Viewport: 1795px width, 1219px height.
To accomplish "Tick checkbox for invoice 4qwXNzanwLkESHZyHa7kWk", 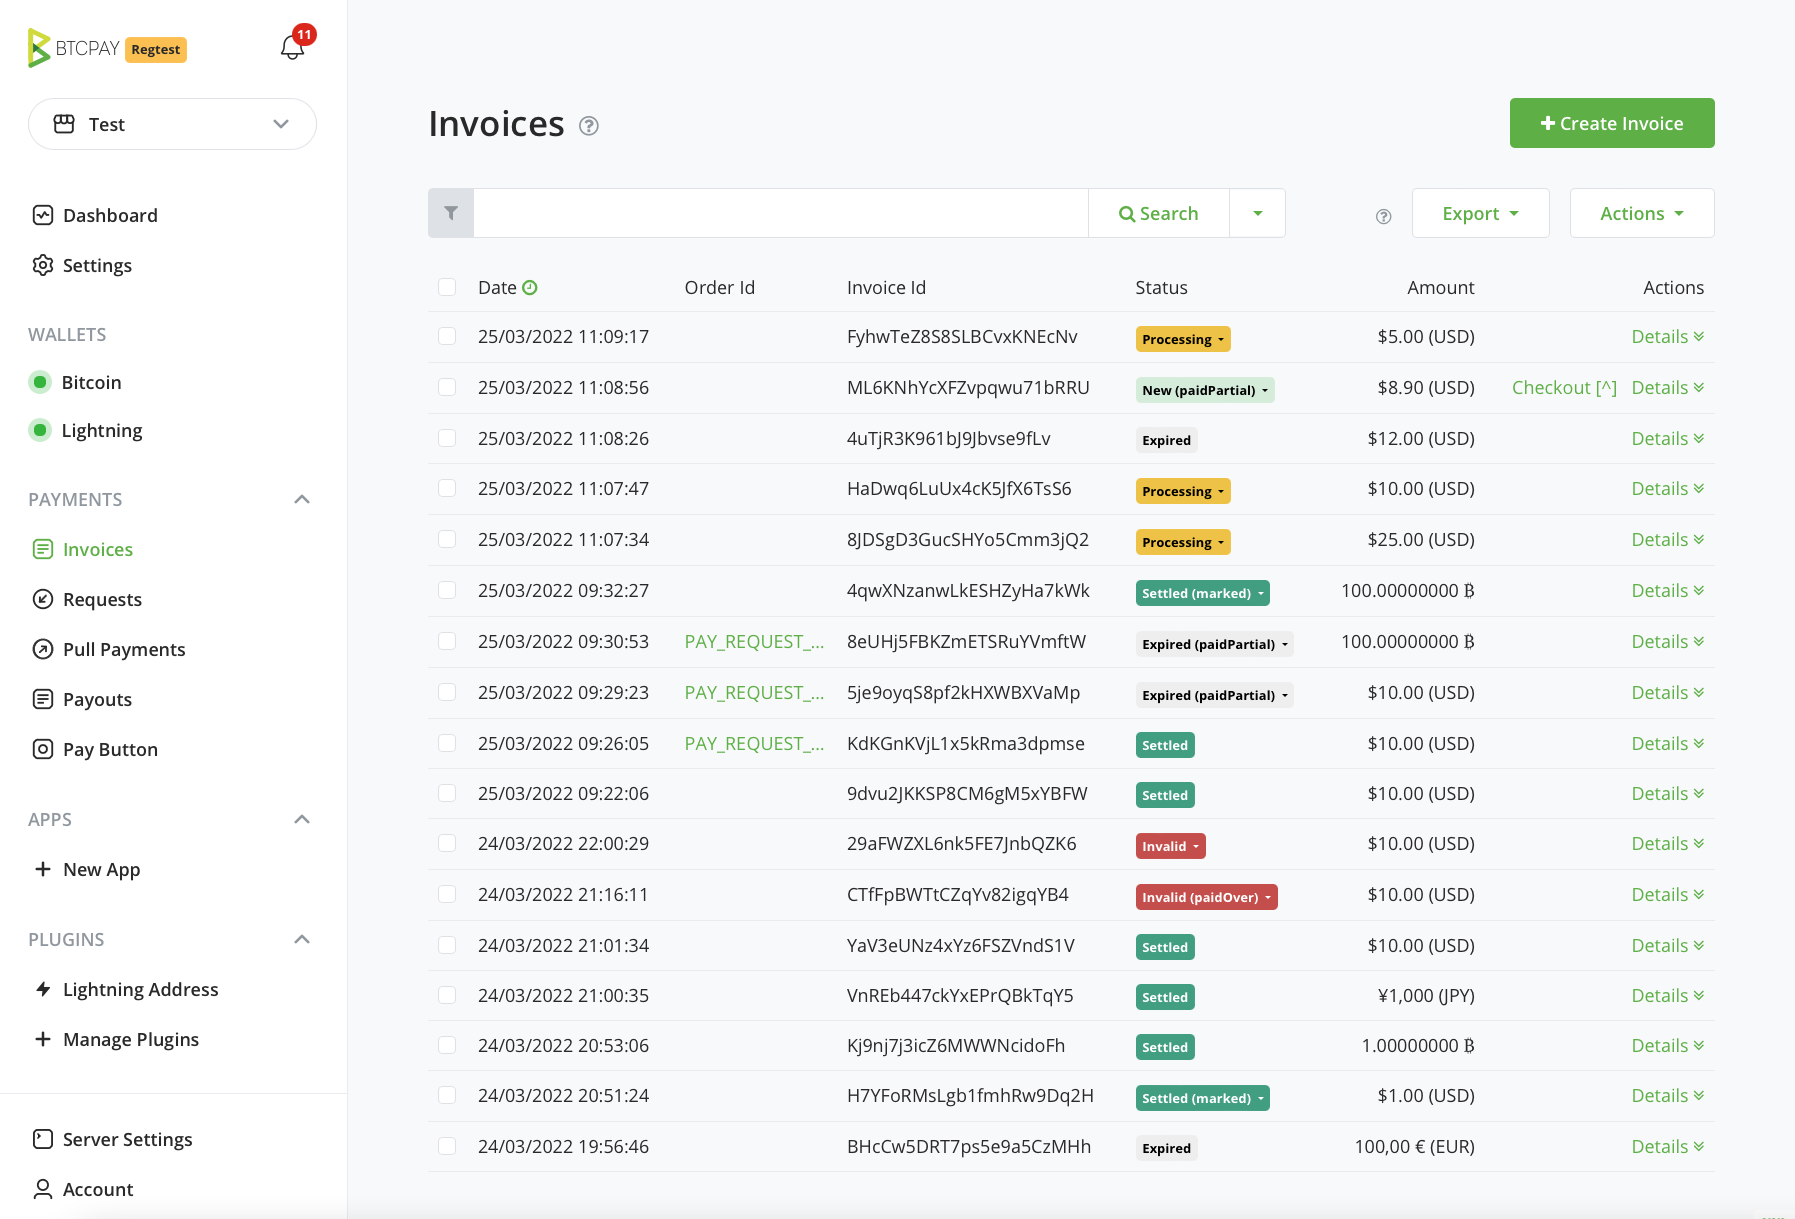I will pyautogui.click(x=447, y=590).
